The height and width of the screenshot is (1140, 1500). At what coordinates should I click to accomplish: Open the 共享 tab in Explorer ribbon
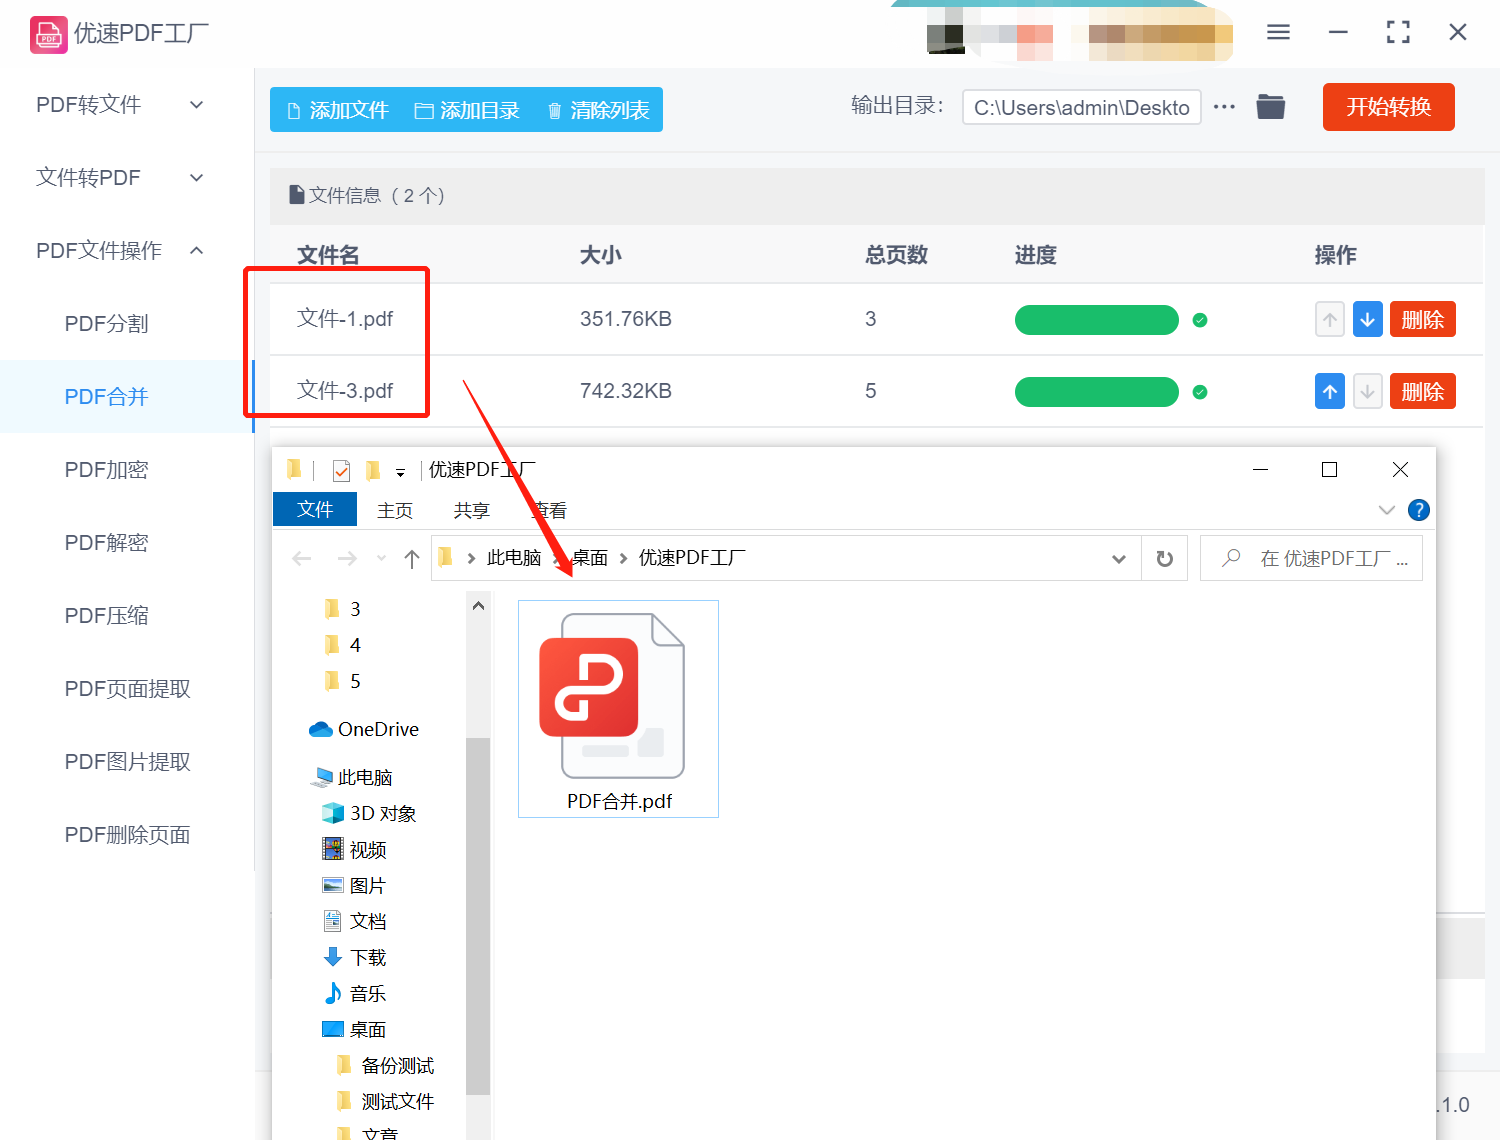(471, 510)
